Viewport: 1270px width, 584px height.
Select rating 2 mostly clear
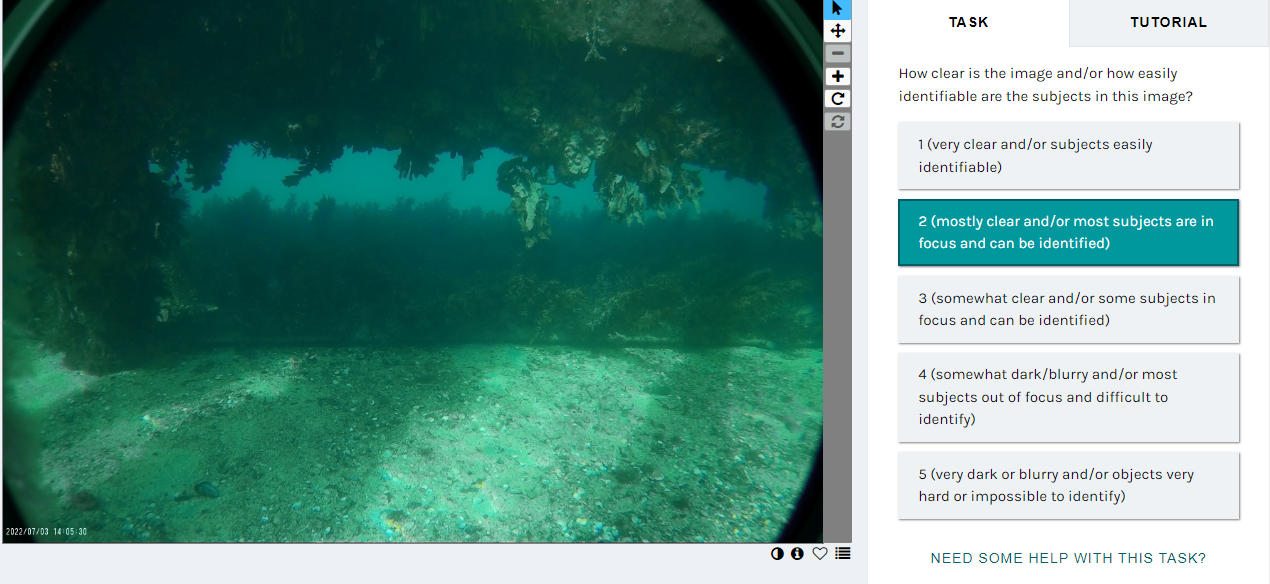click(x=1068, y=232)
